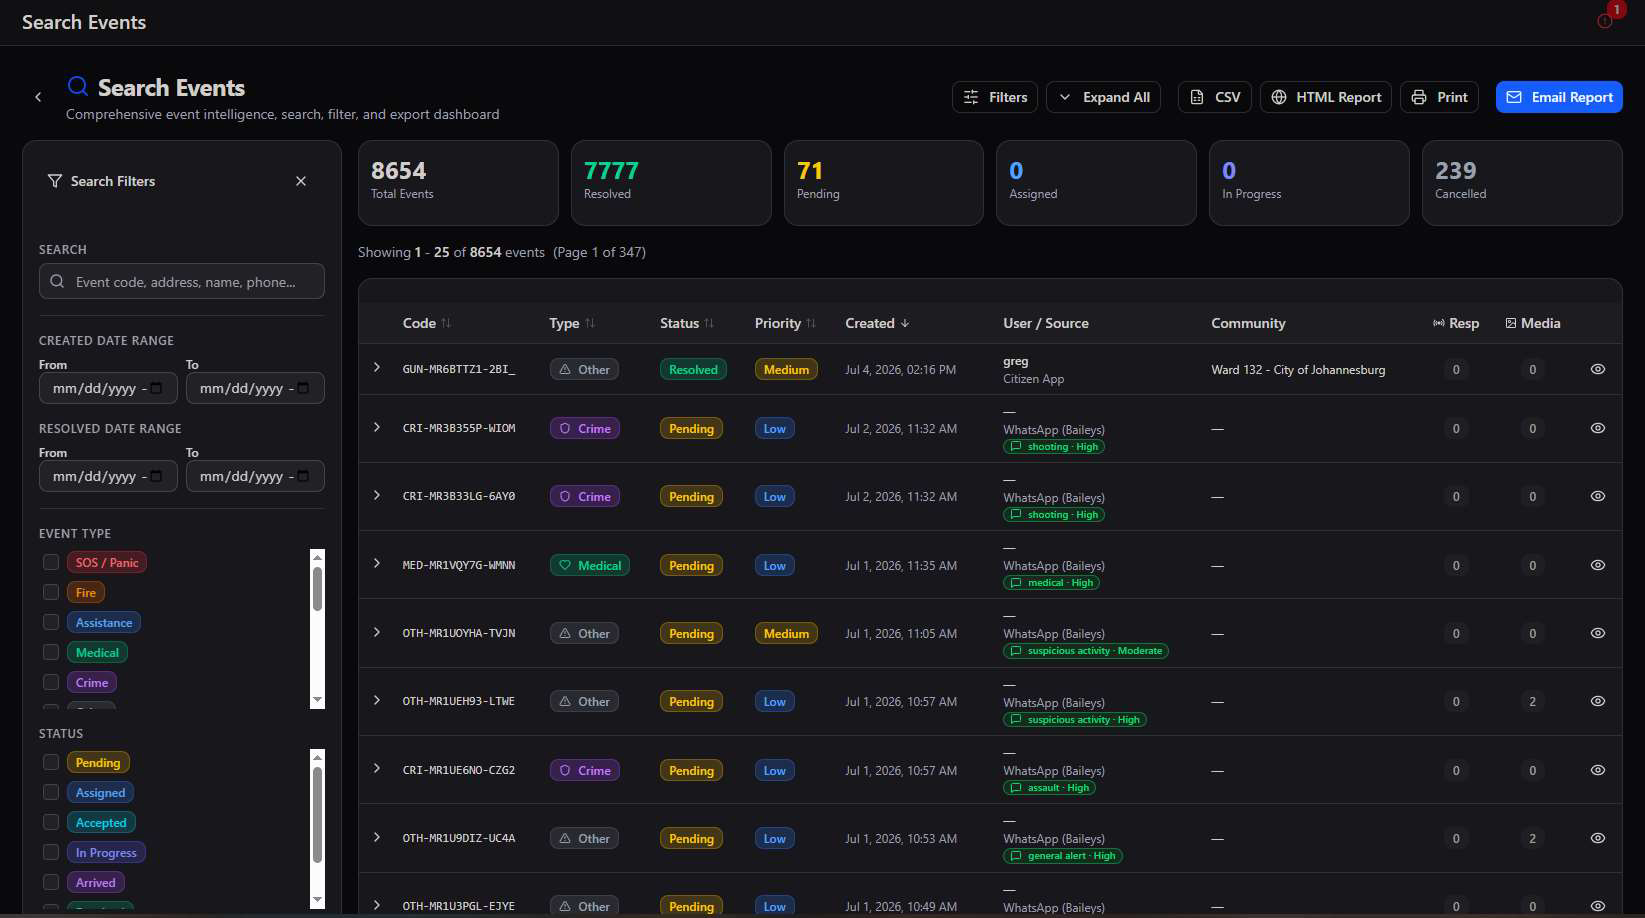This screenshot has width=1645, height=918.
Task: Check the Medical event type filter
Action: click(51, 652)
